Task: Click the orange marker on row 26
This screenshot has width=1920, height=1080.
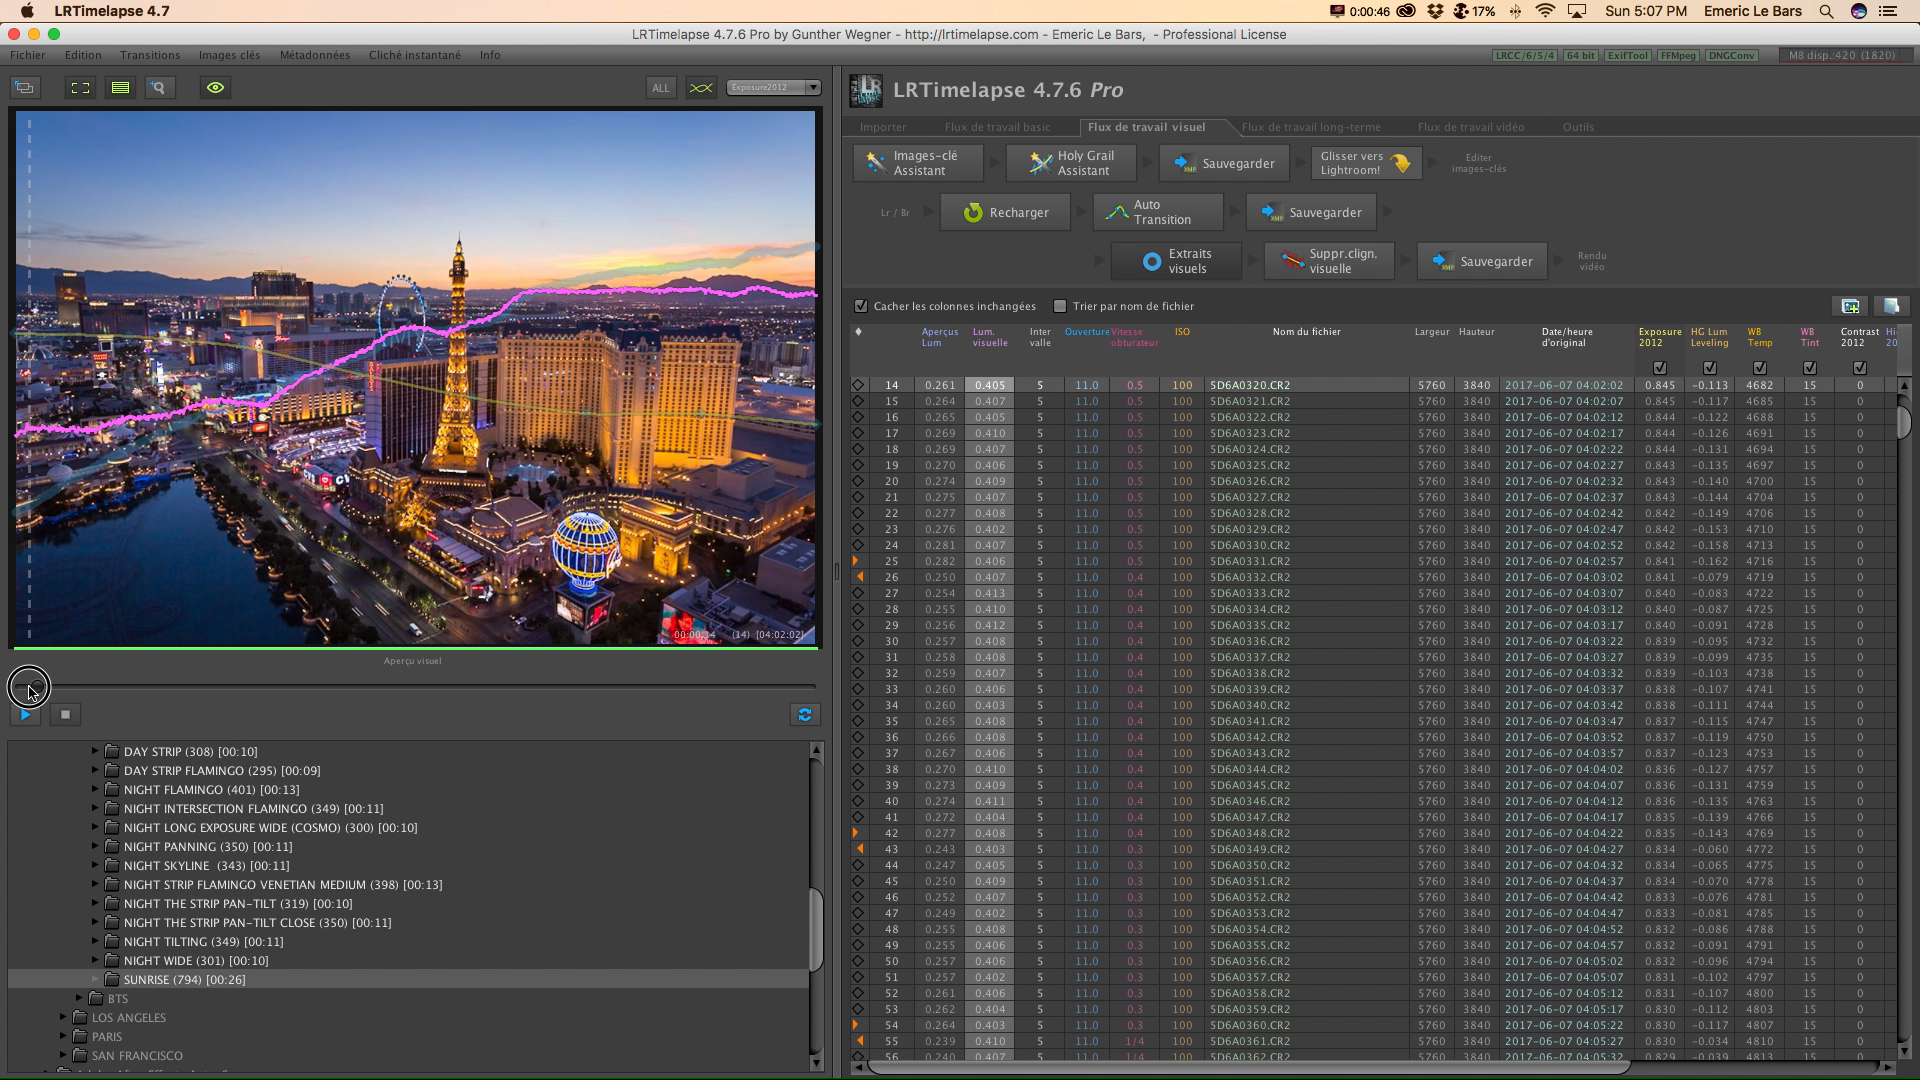Action: pyautogui.click(x=860, y=577)
